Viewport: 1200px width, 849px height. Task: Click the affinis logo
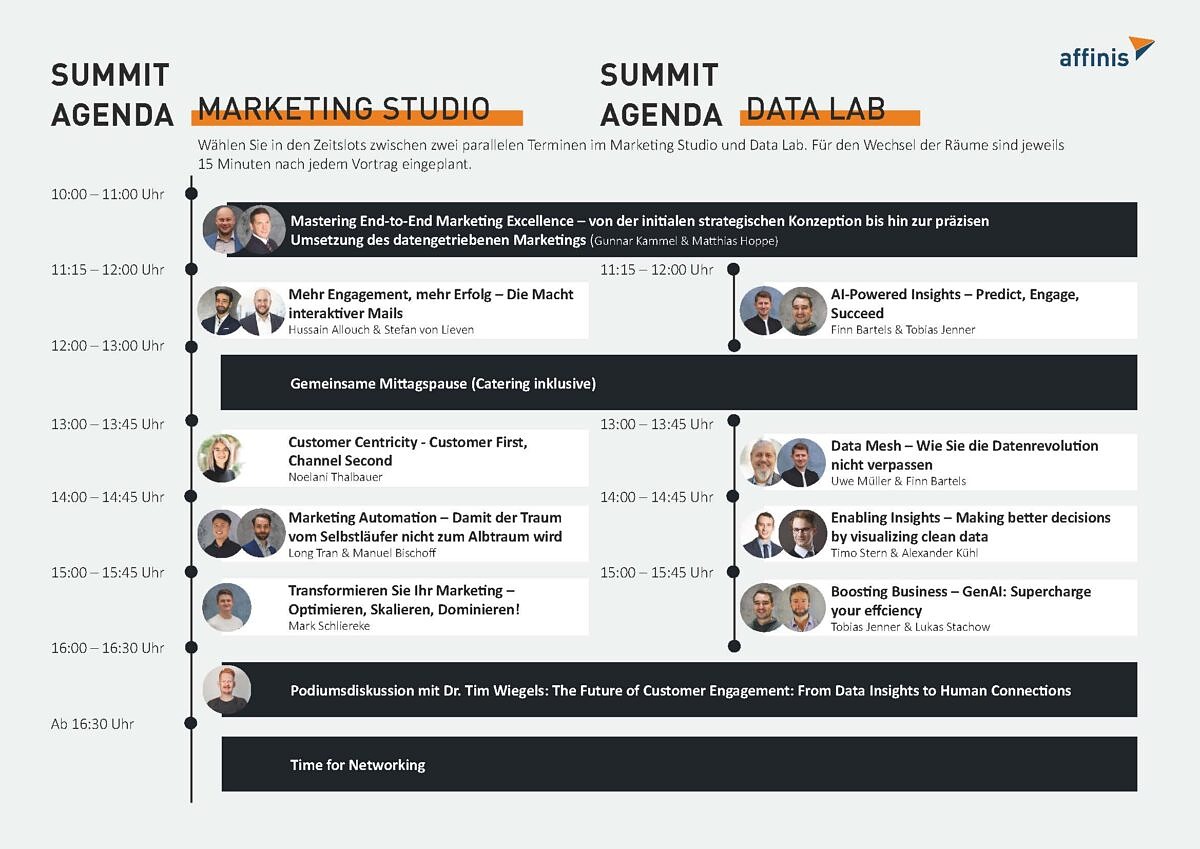point(1105,52)
